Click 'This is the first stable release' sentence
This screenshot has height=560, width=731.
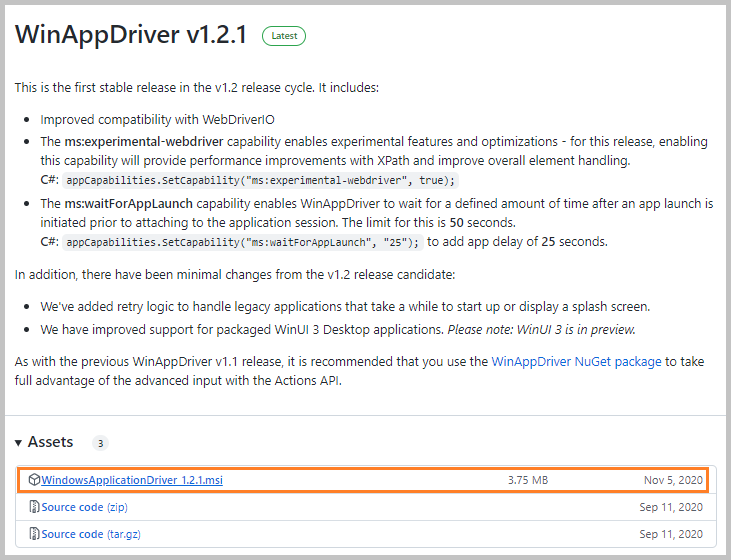(196, 88)
